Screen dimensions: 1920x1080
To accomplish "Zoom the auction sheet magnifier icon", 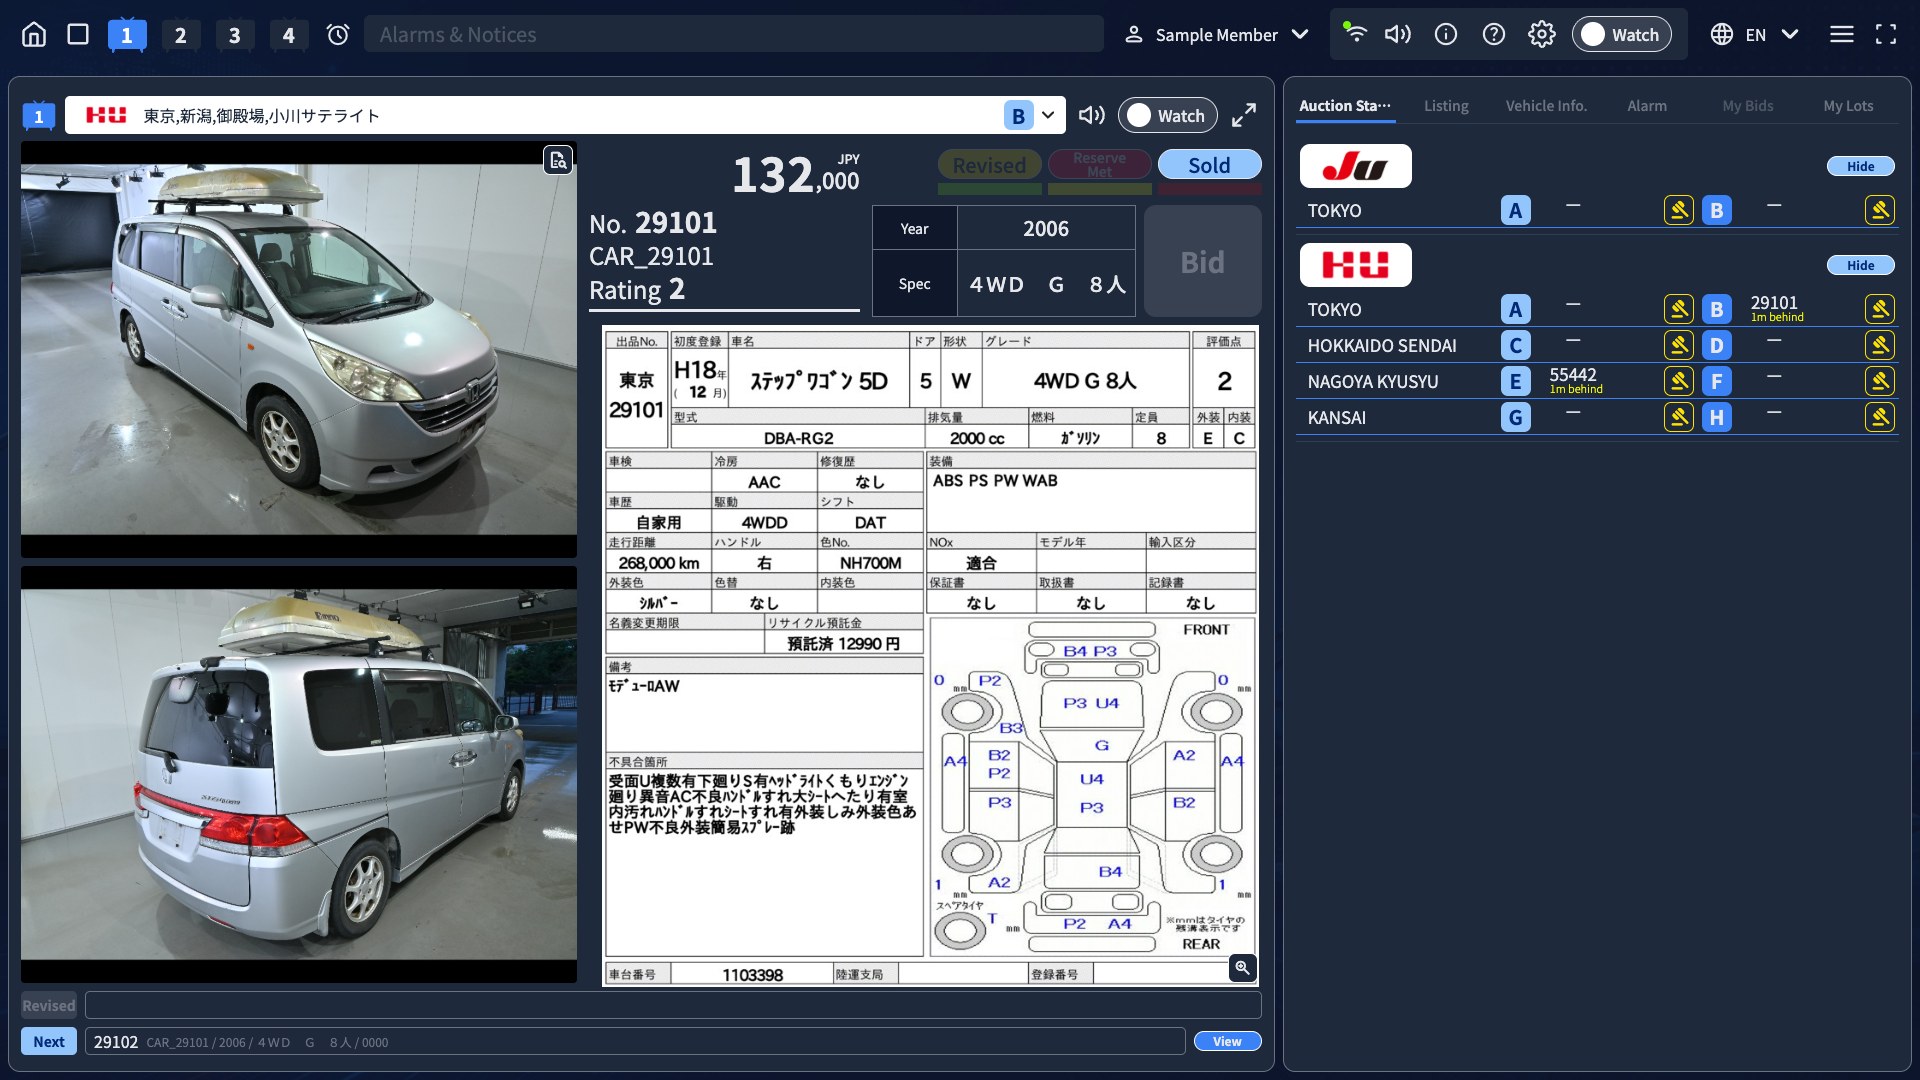I will coord(1242,968).
